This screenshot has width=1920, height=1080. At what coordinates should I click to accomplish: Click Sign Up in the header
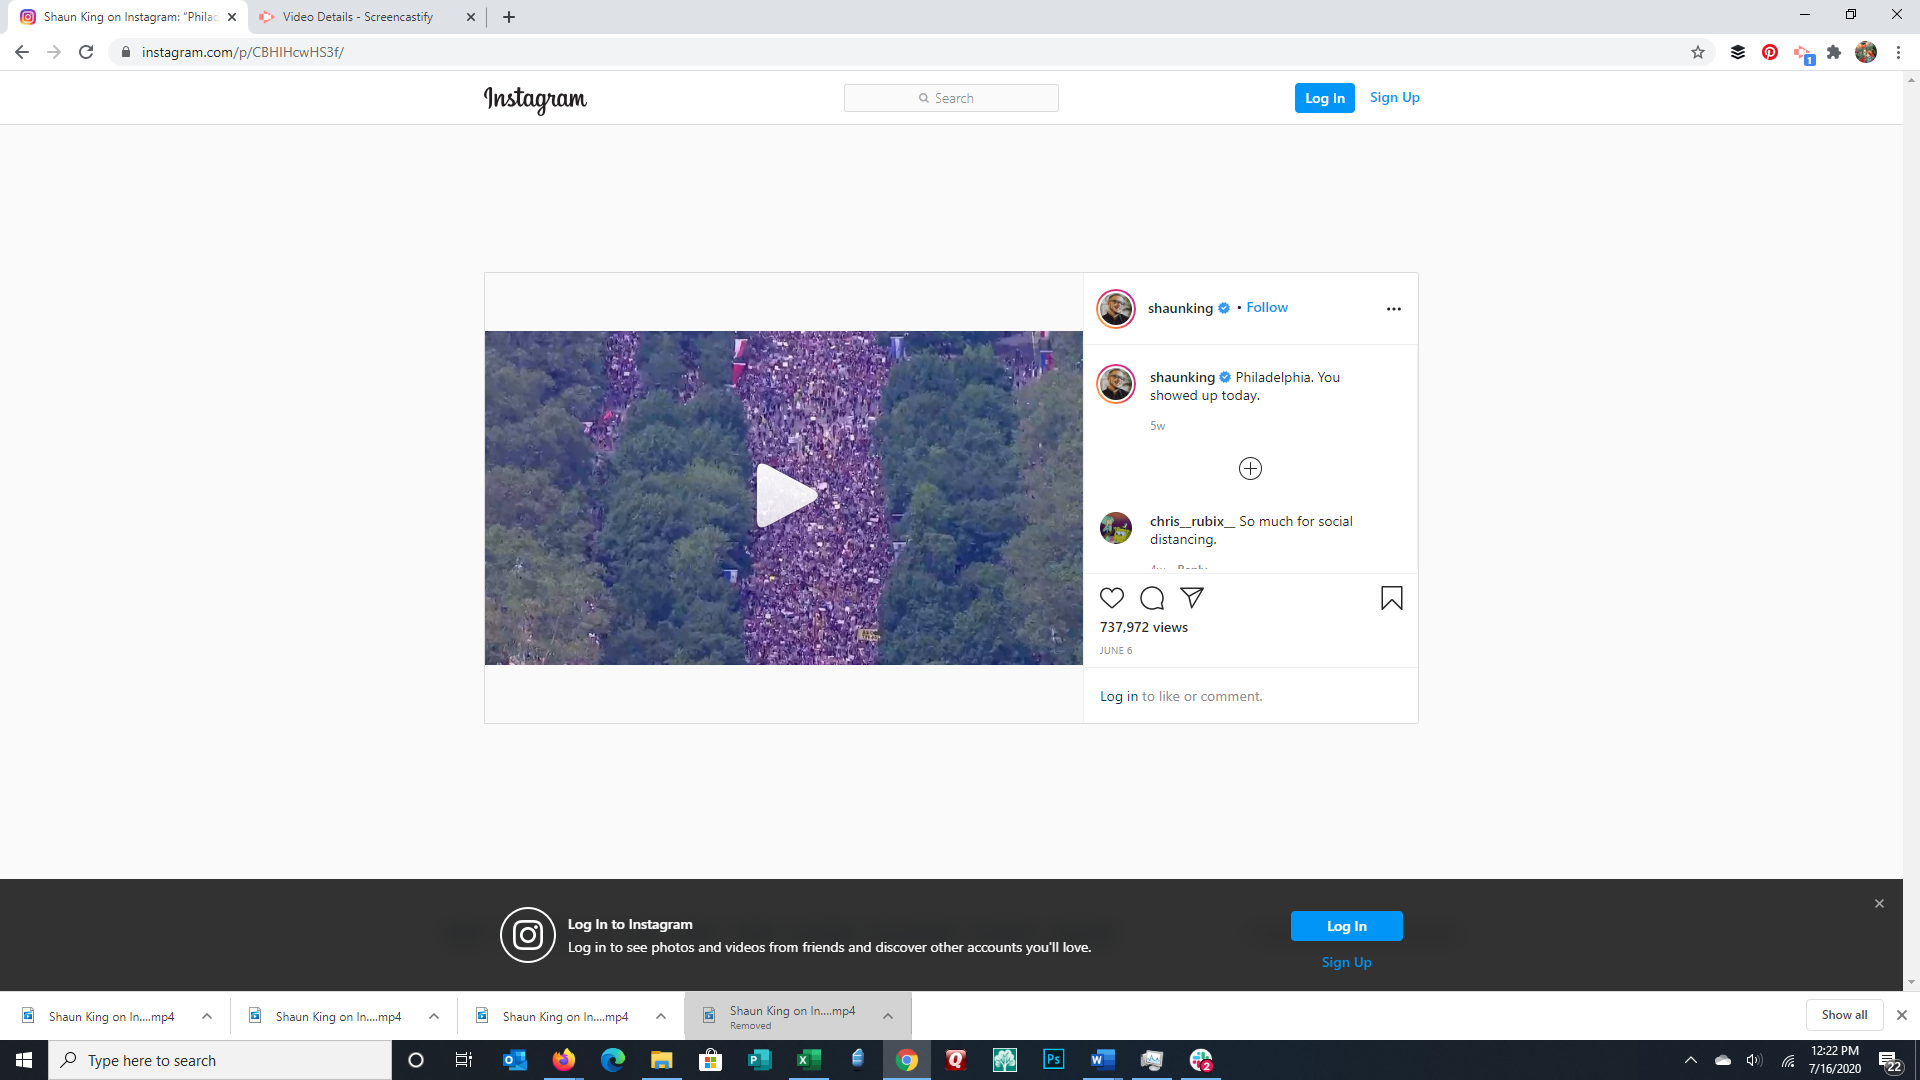click(1394, 98)
